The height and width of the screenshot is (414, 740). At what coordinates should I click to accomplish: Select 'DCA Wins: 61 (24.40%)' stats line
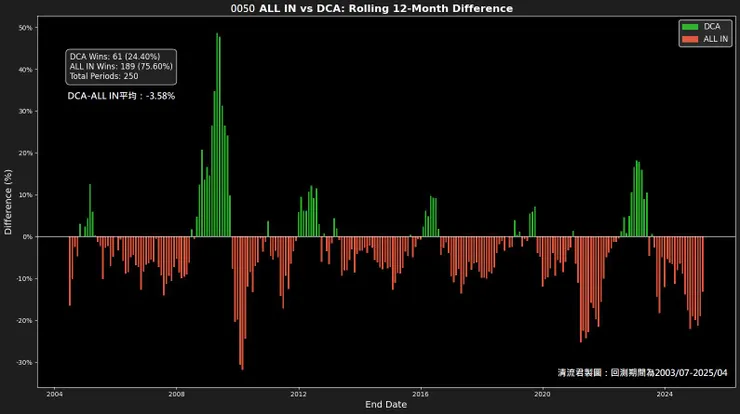tap(115, 57)
